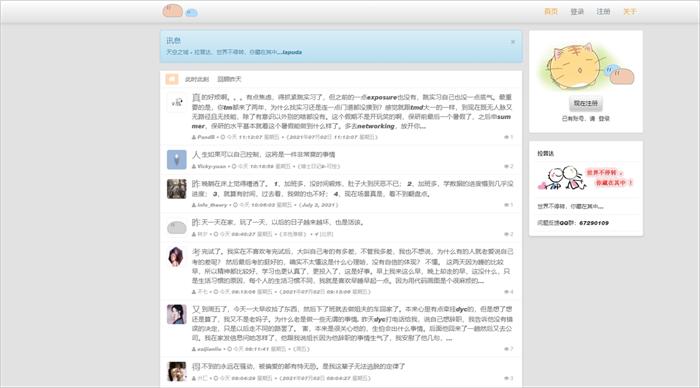The height and width of the screenshot is (388, 700).
Task: Open the 关于 navigation item
Action: coord(629,12)
